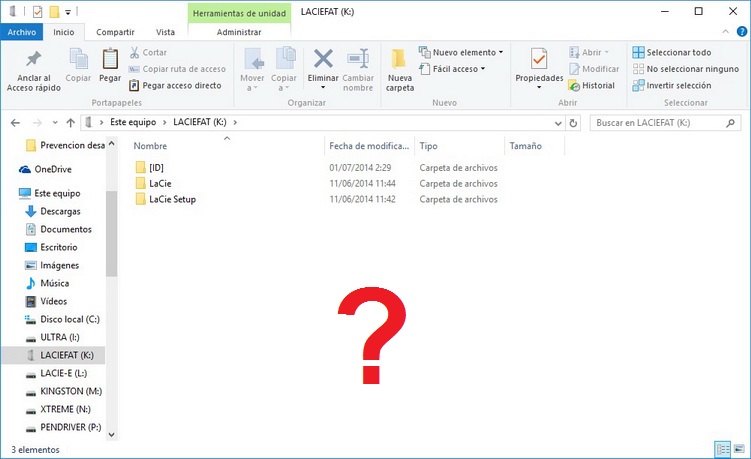The image size is (751, 459).
Task: Click the search box Buscar en LACIEFAT
Action: tap(660, 122)
